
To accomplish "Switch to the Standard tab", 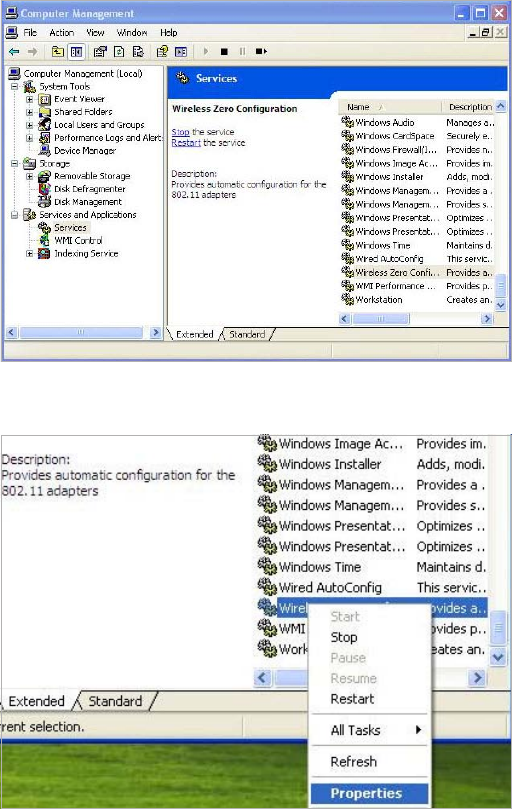I will [x=247, y=334].
